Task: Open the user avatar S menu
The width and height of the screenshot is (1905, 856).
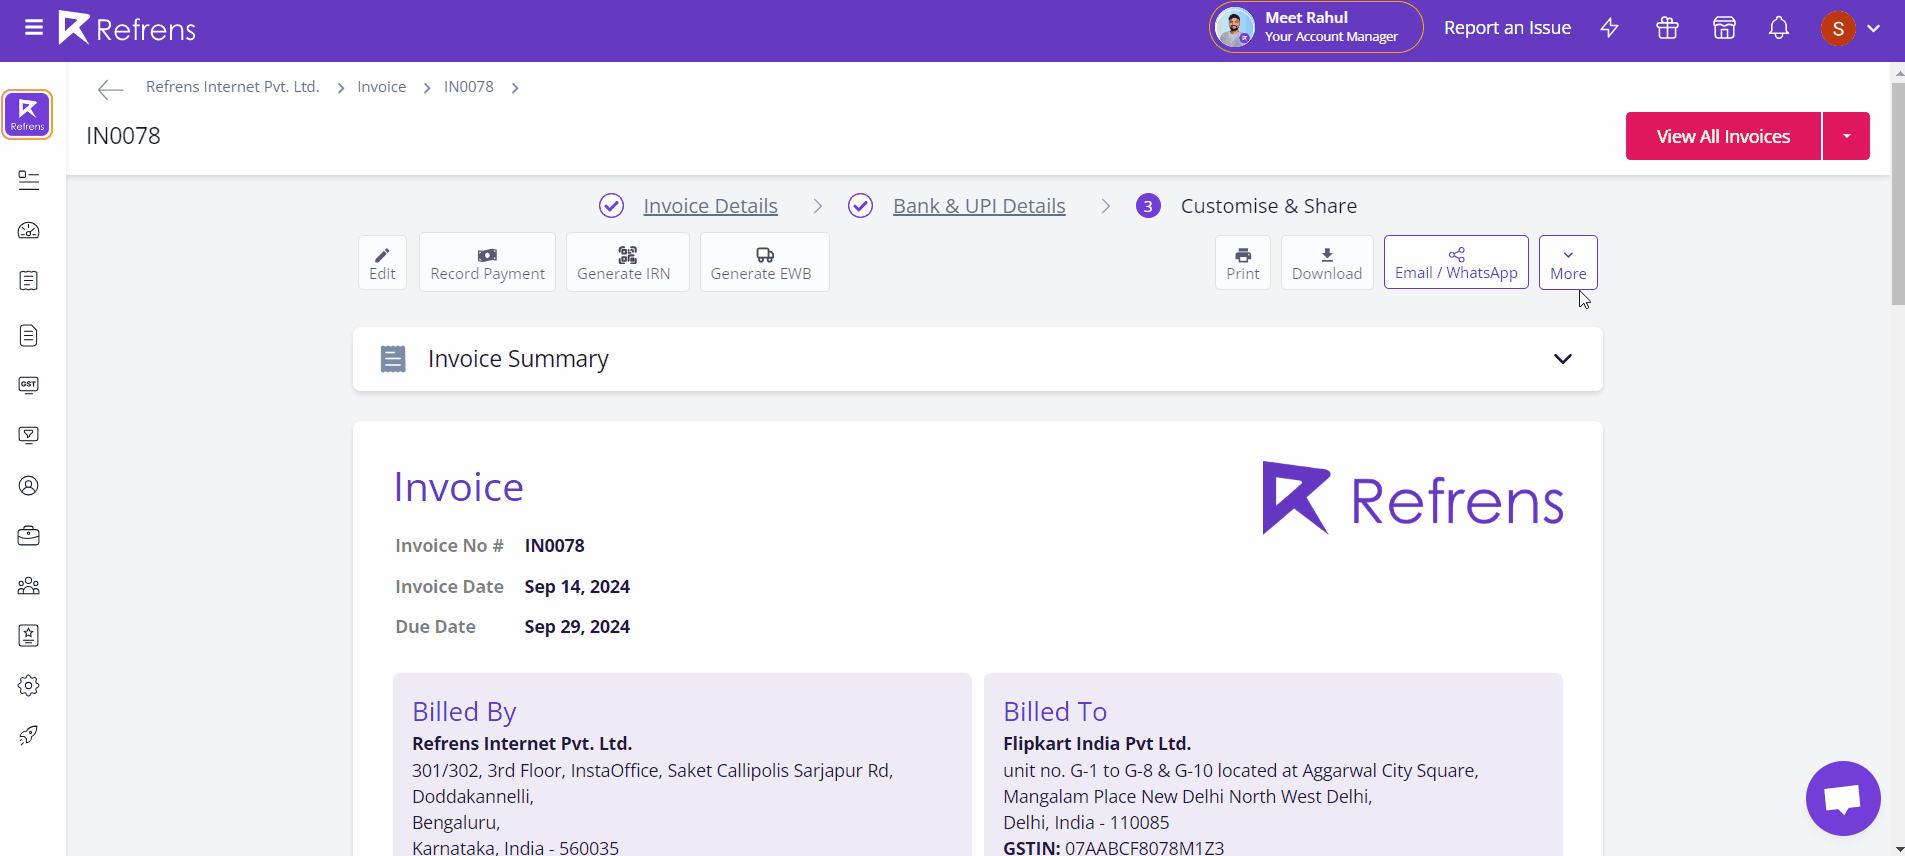Action: (x=1838, y=28)
